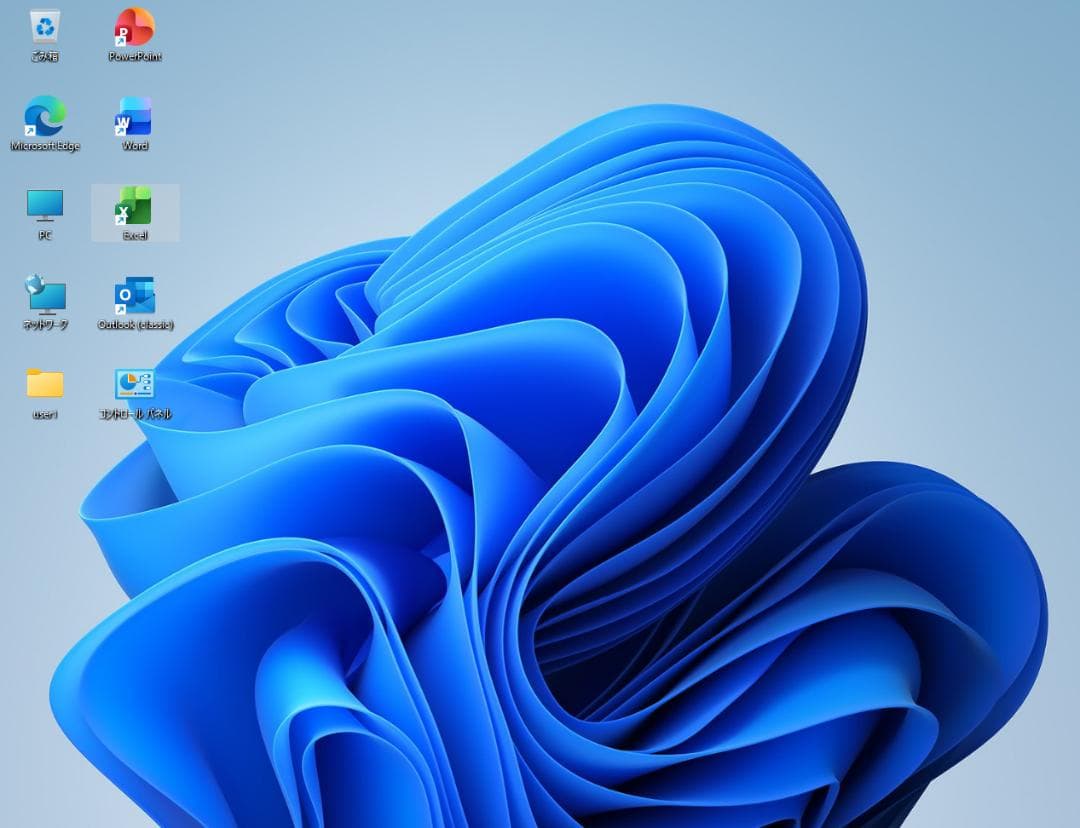Click the 'ネットワーク' caption text
Screen dimensions: 1080x828
(45, 325)
